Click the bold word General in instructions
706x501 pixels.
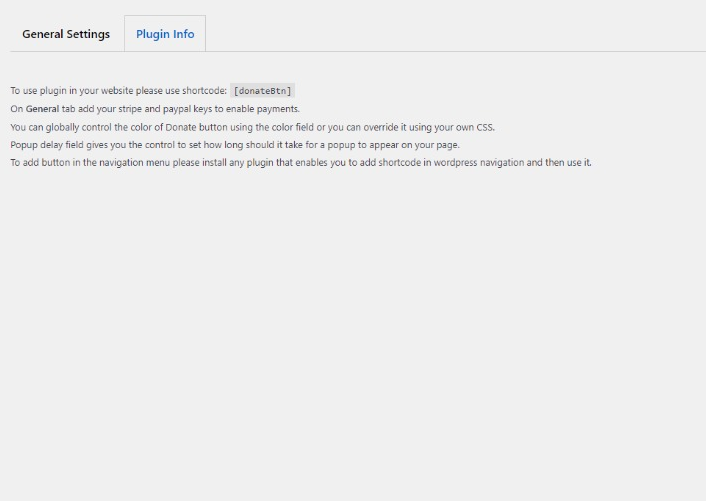[42, 109]
